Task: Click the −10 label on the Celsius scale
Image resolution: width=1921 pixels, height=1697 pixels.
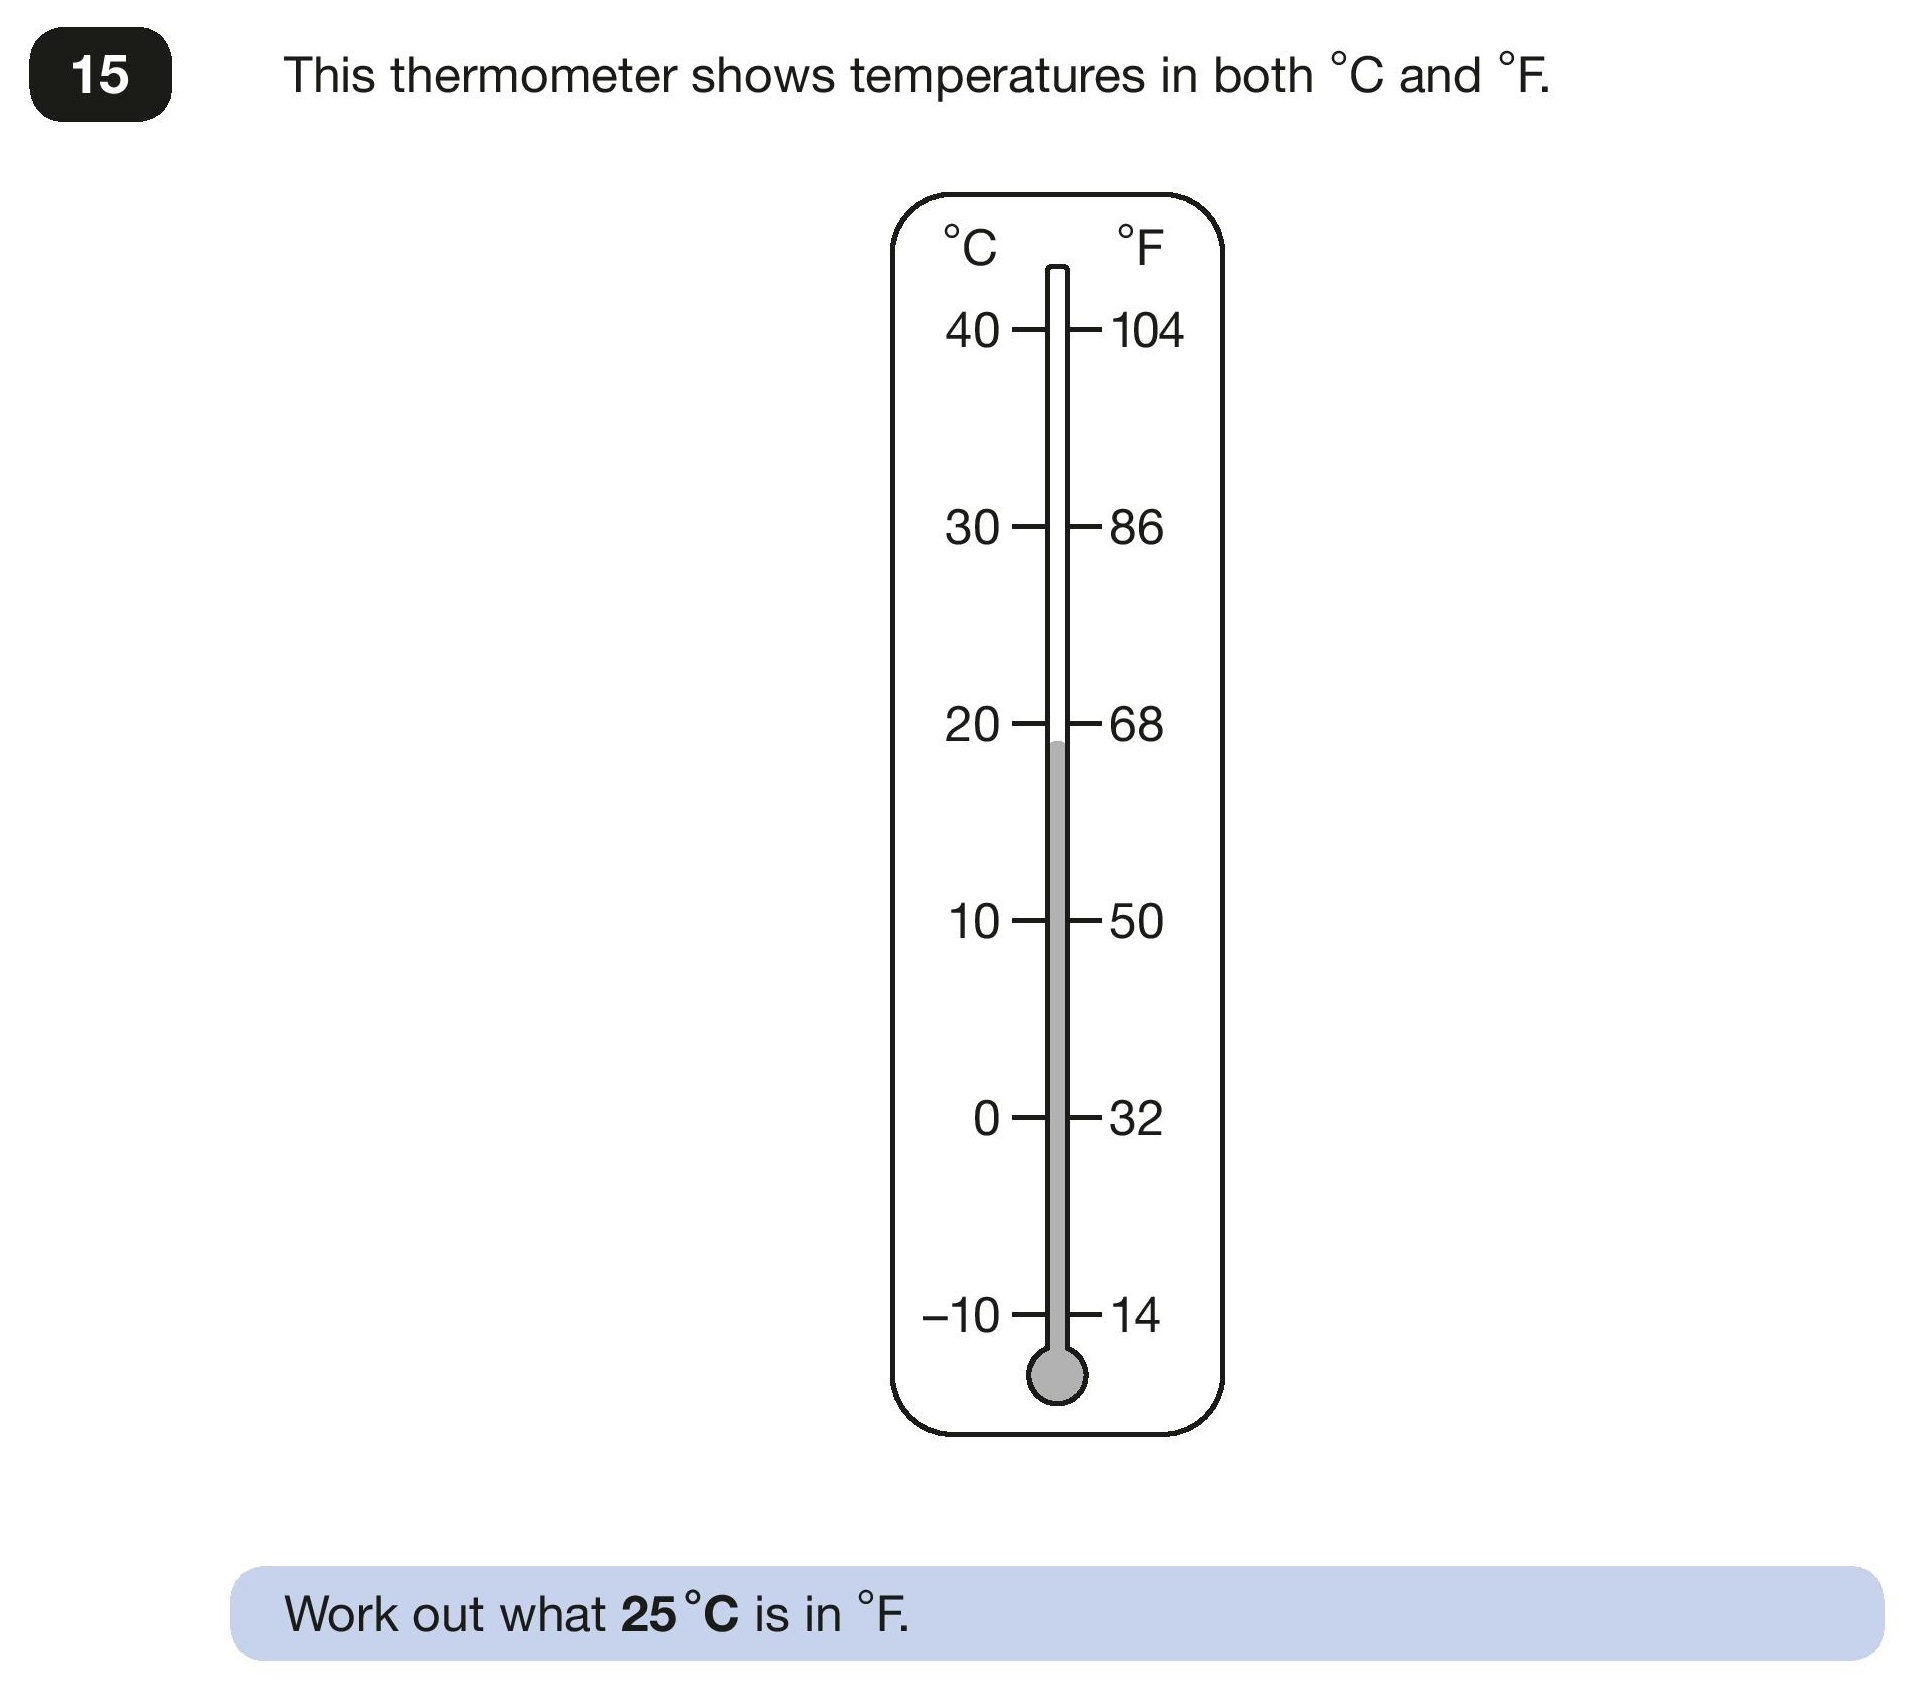Action: click(961, 1315)
